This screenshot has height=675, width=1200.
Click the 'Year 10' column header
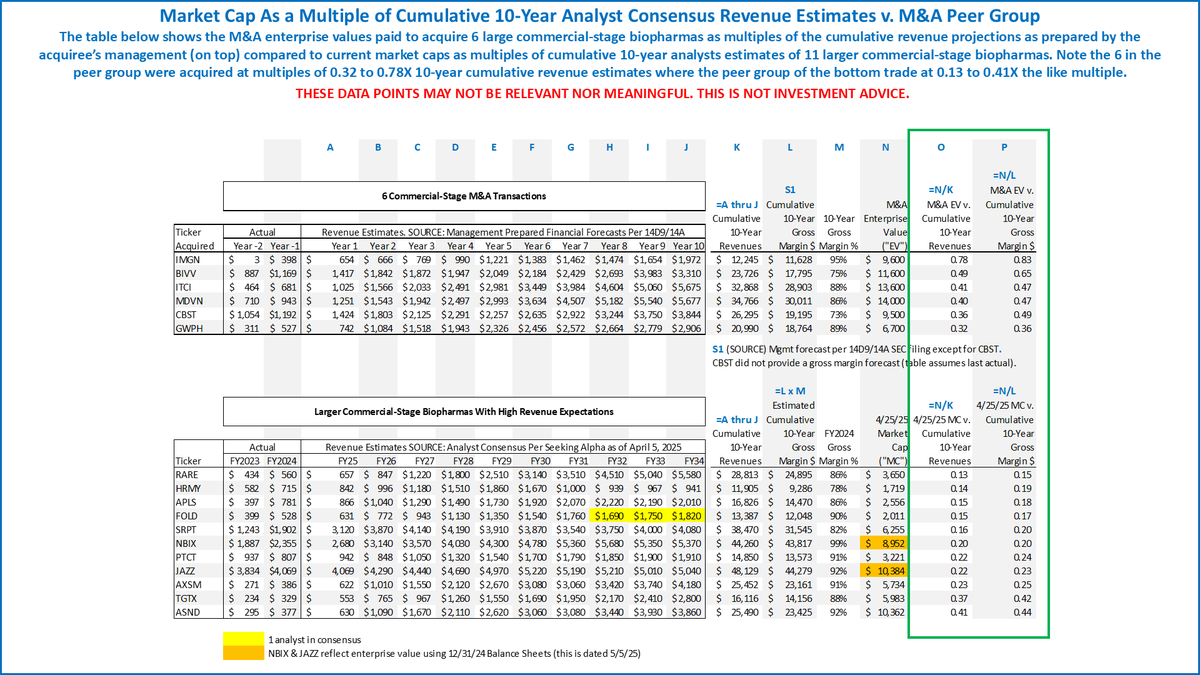tap(688, 248)
